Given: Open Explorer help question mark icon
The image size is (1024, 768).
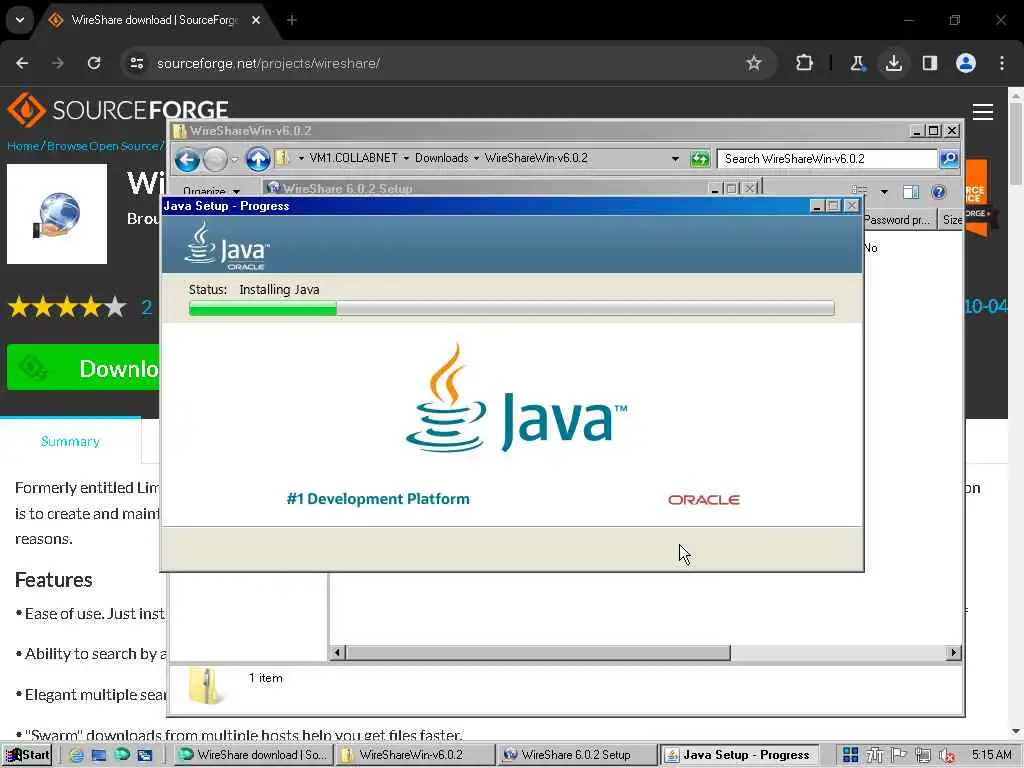Looking at the screenshot, I should click(938, 192).
